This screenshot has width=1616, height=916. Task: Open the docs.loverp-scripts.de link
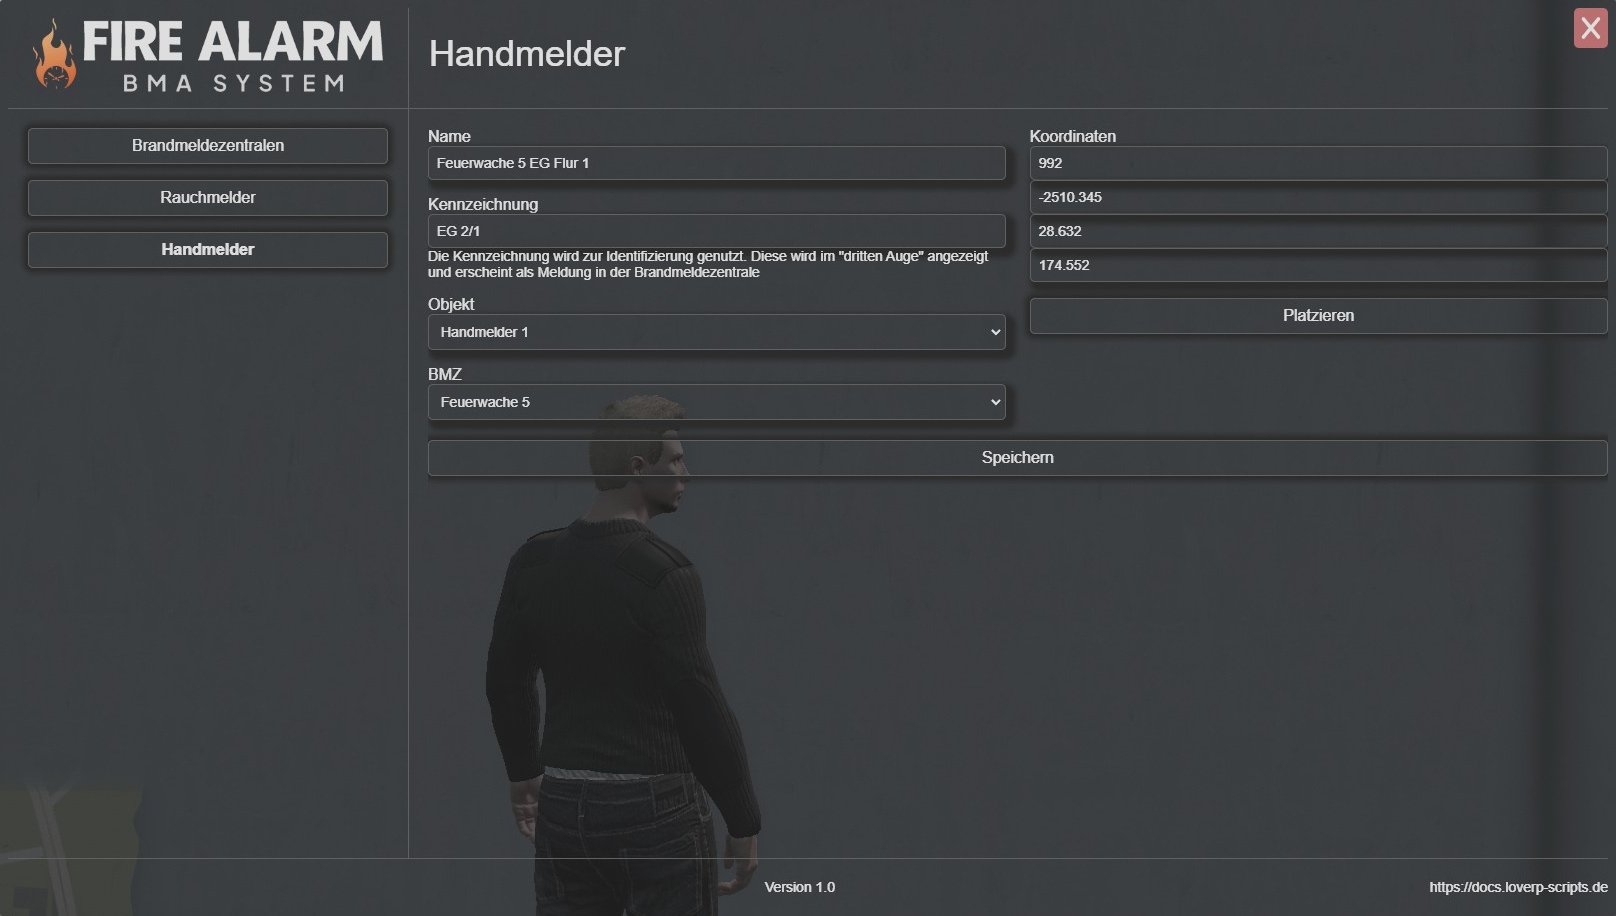(1518, 887)
